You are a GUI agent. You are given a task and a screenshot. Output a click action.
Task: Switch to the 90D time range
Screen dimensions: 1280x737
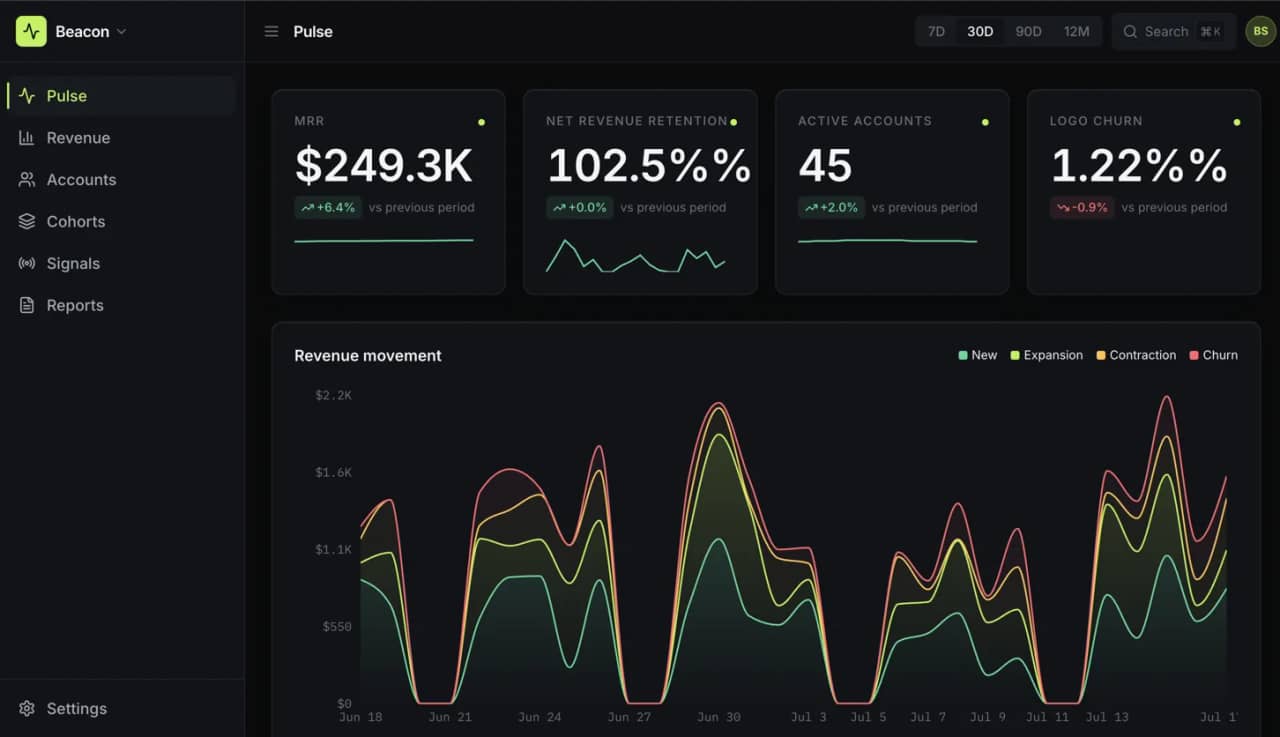click(1028, 31)
